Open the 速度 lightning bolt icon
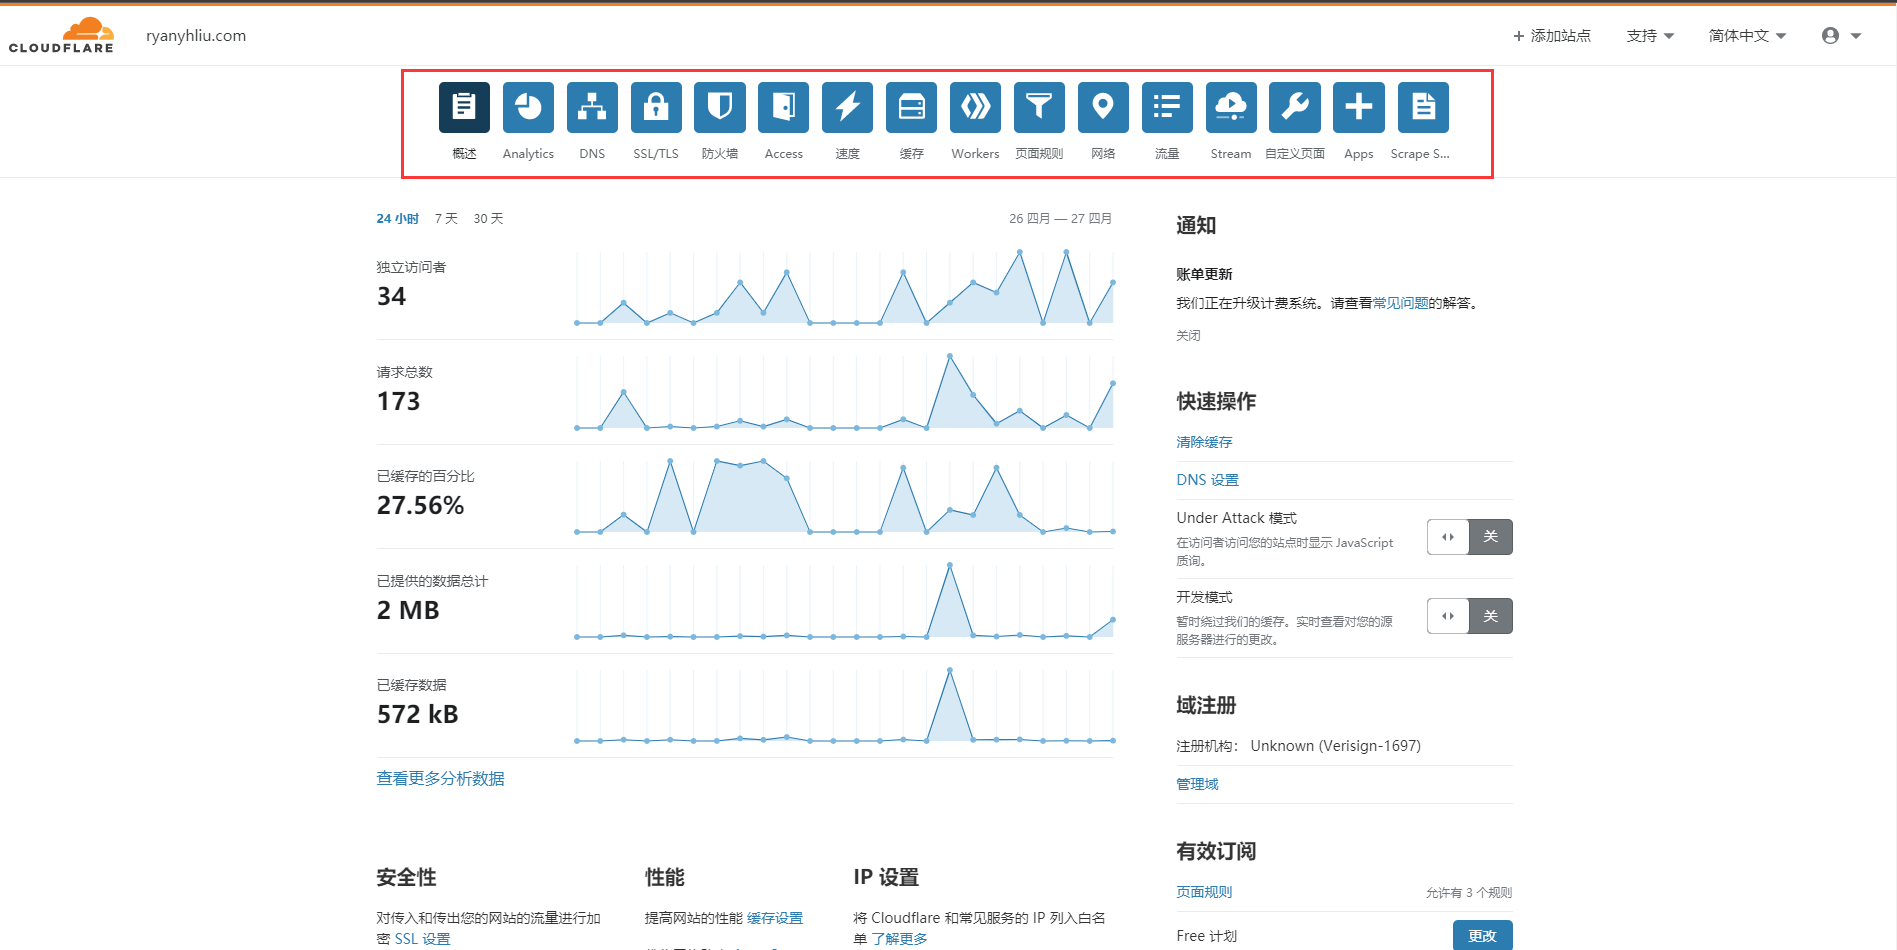The height and width of the screenshot is (950, 1897). [848, 107]
